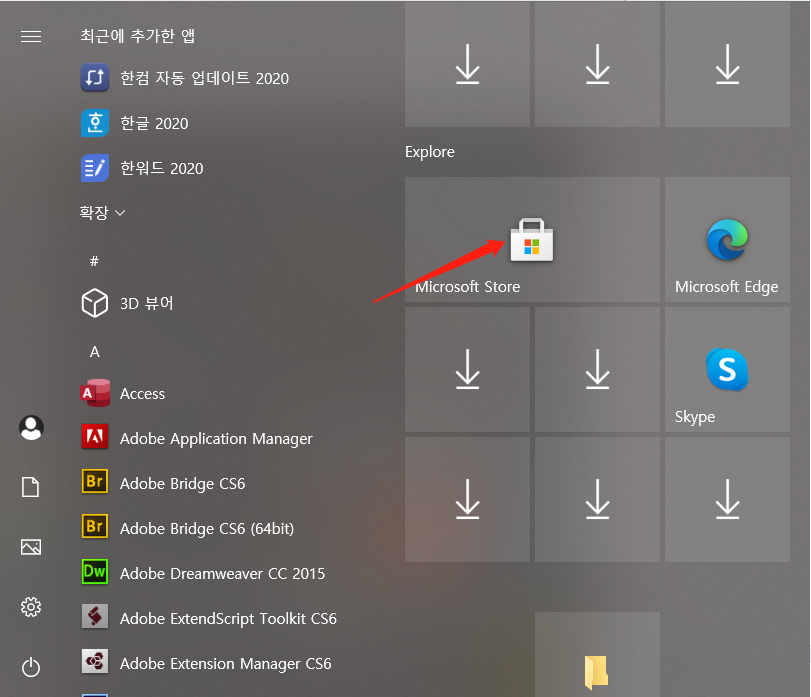This screenshot has width=811, height=697.
Task: Expand the Start menu hamburger
Action: pyautogui.click(x=30, y=36)
